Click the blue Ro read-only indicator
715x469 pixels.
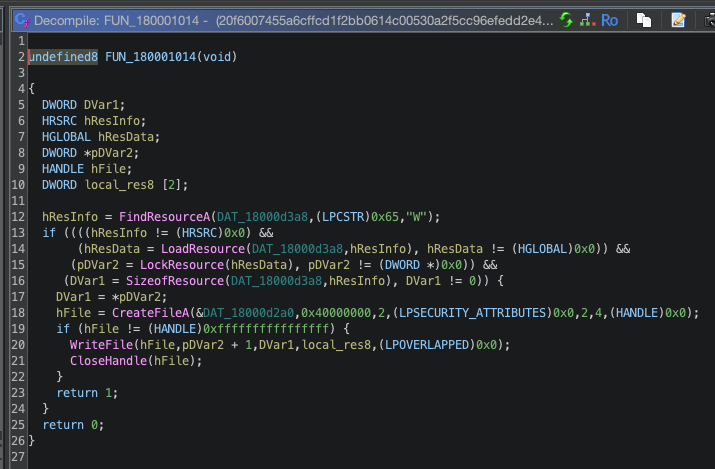tap(609, 21)
